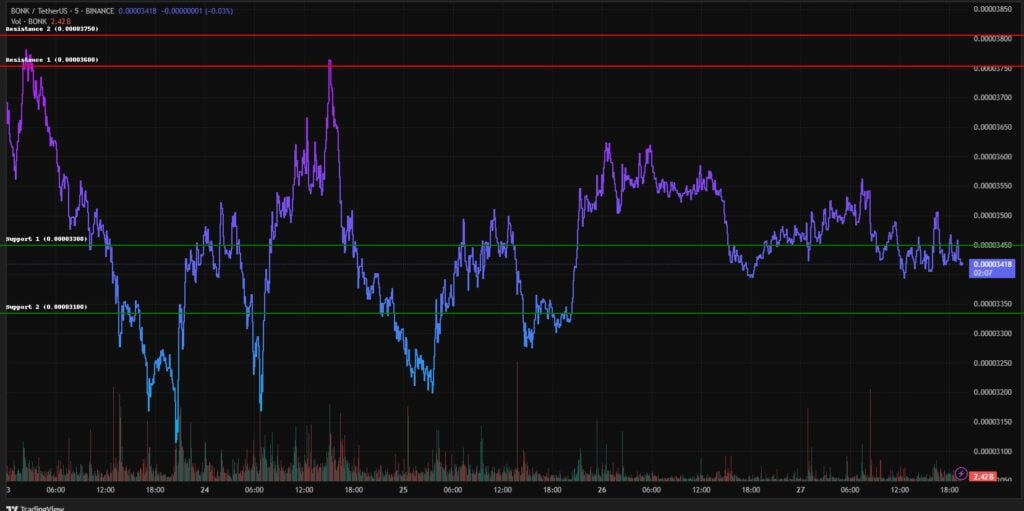Click the 0.00003250 price axis label
This screenshot has height=511, width=1024.
coord(993,363)
